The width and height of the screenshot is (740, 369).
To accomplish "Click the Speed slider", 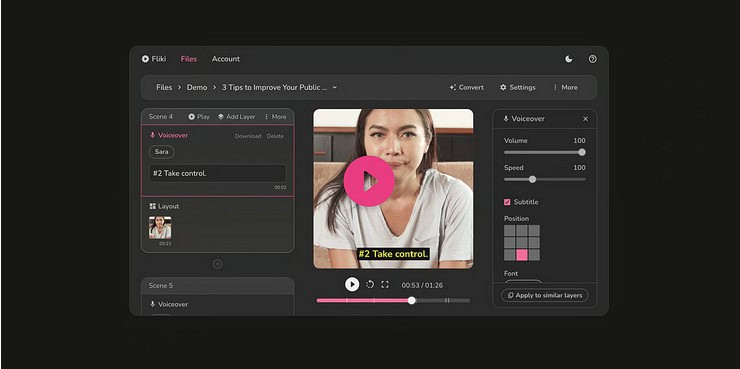I will pyautogui.click(x=545, y=179).
